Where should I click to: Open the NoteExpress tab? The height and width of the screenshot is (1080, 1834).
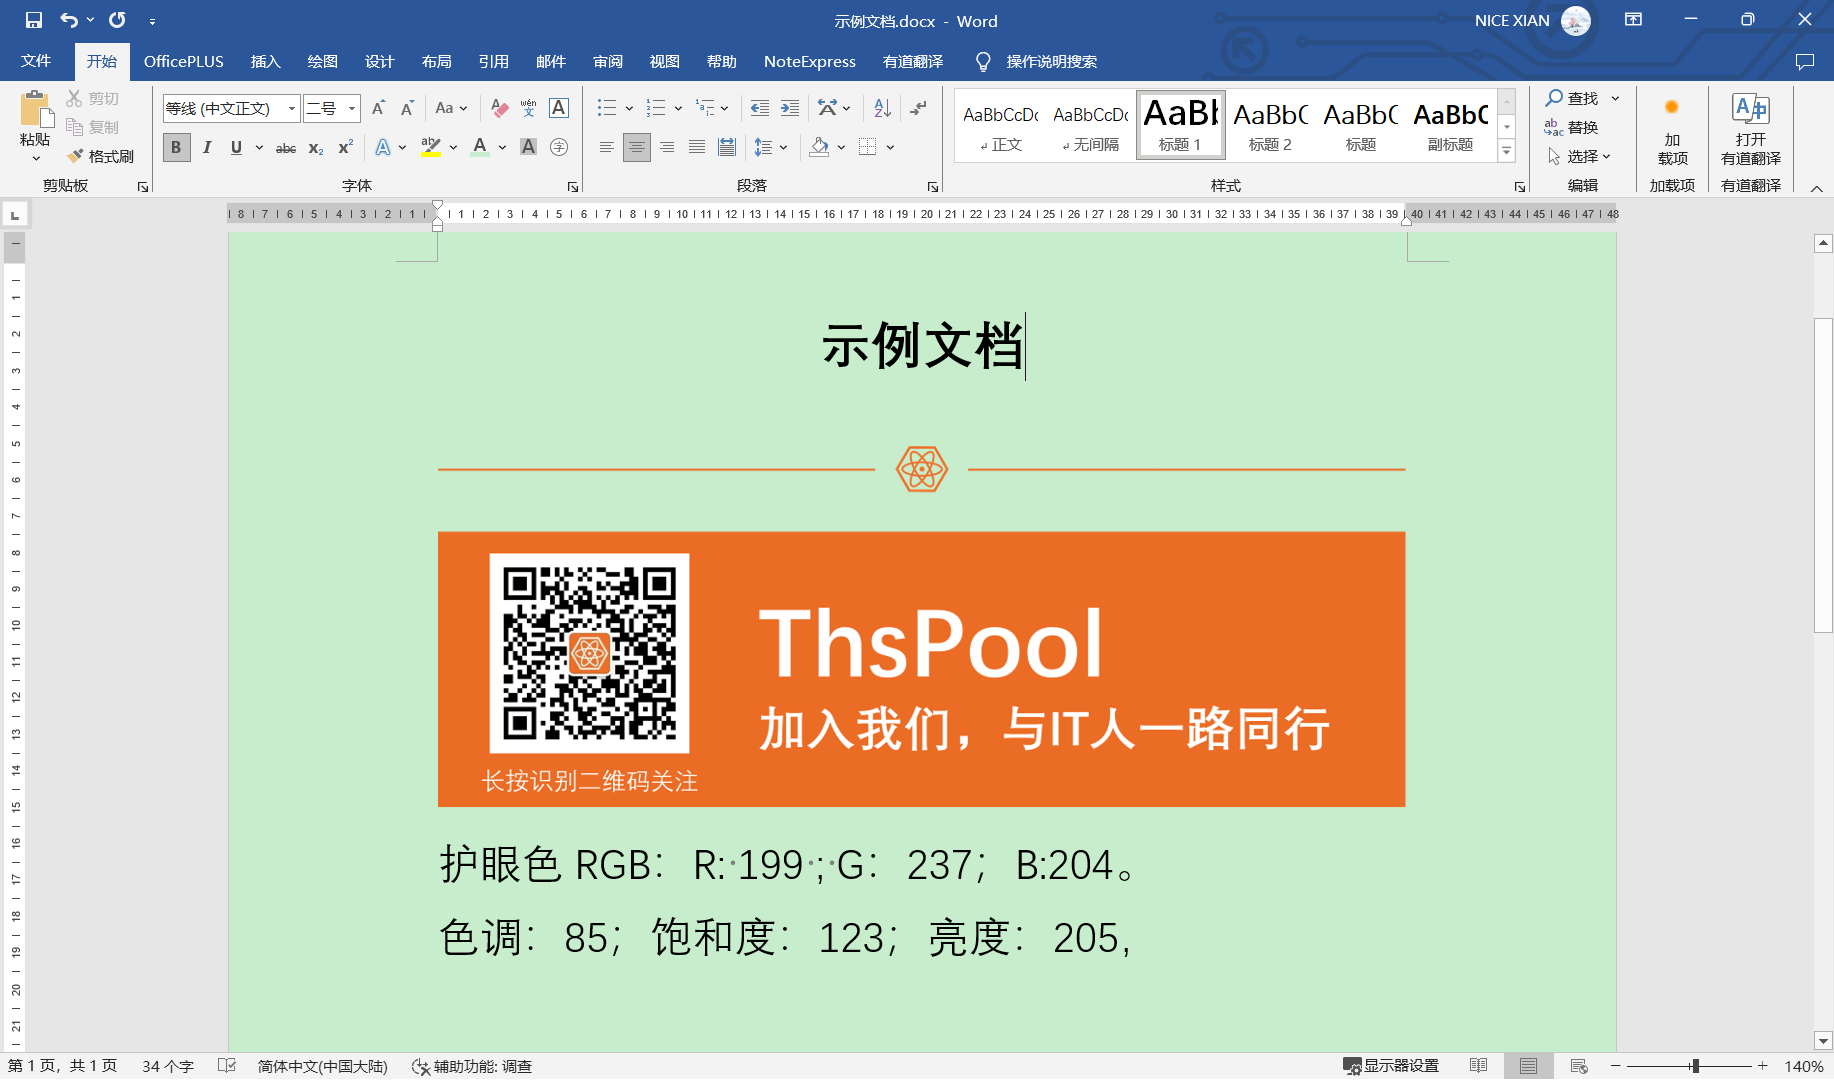(x=809, y=61)
